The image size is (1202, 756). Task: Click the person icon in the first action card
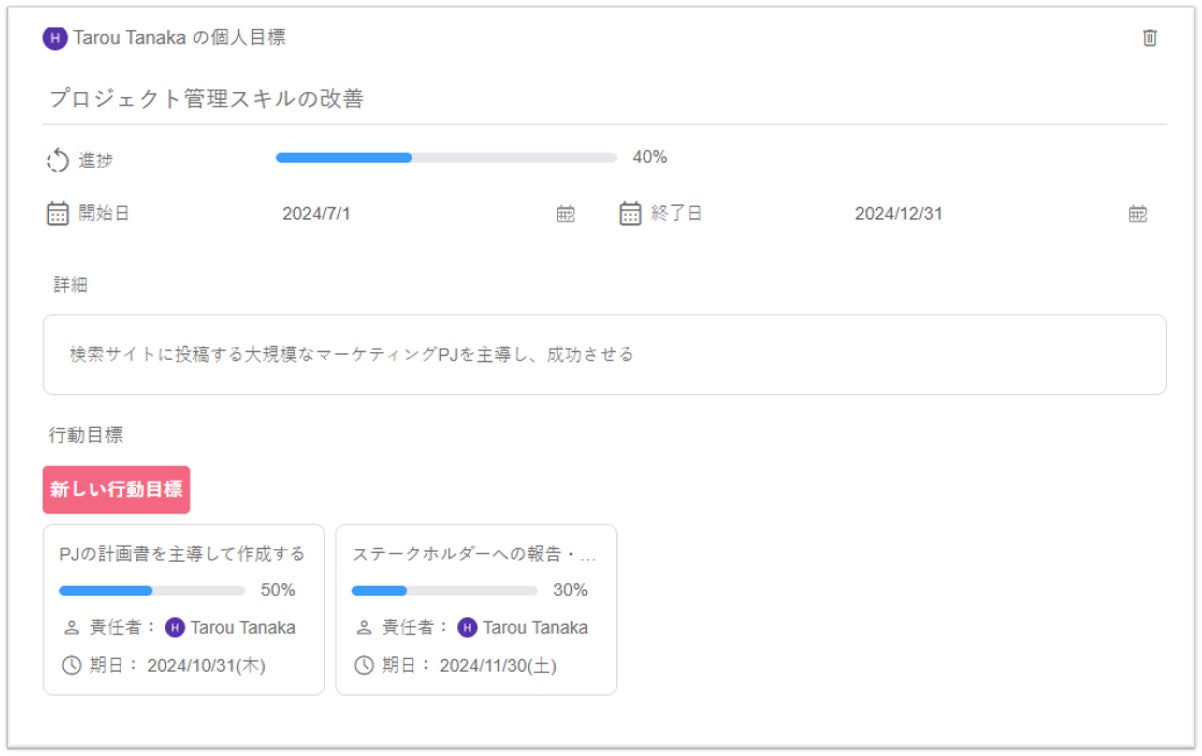coord(71,628)
